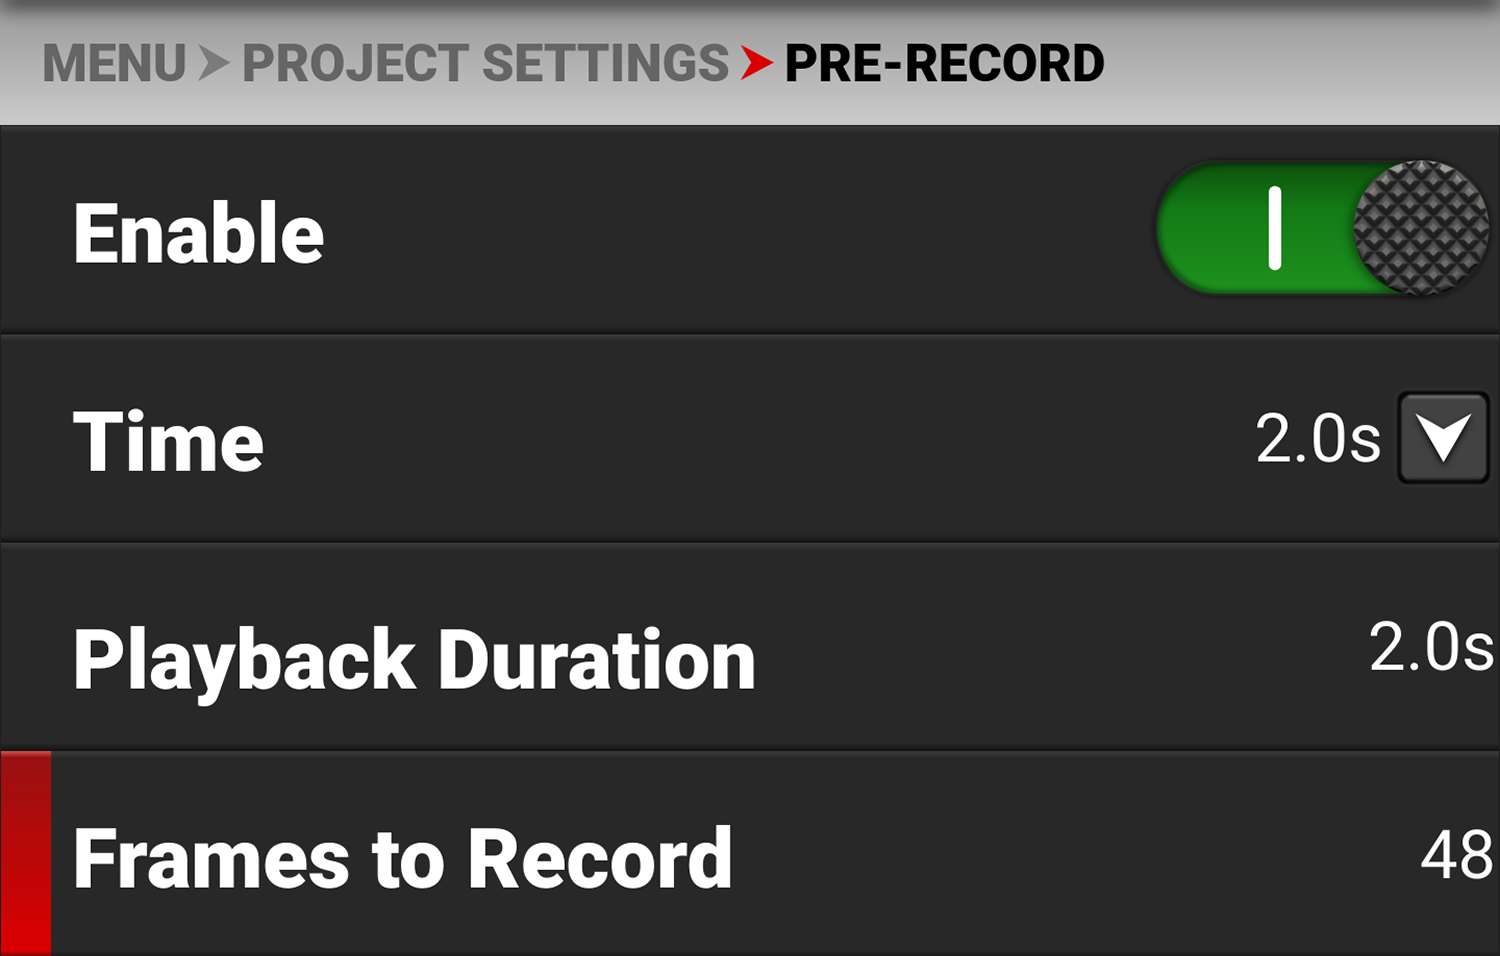1500x956 pixels.
Task: Open PROJECT SETTINGS from the breadcrumb
Action: pos(485,64)
